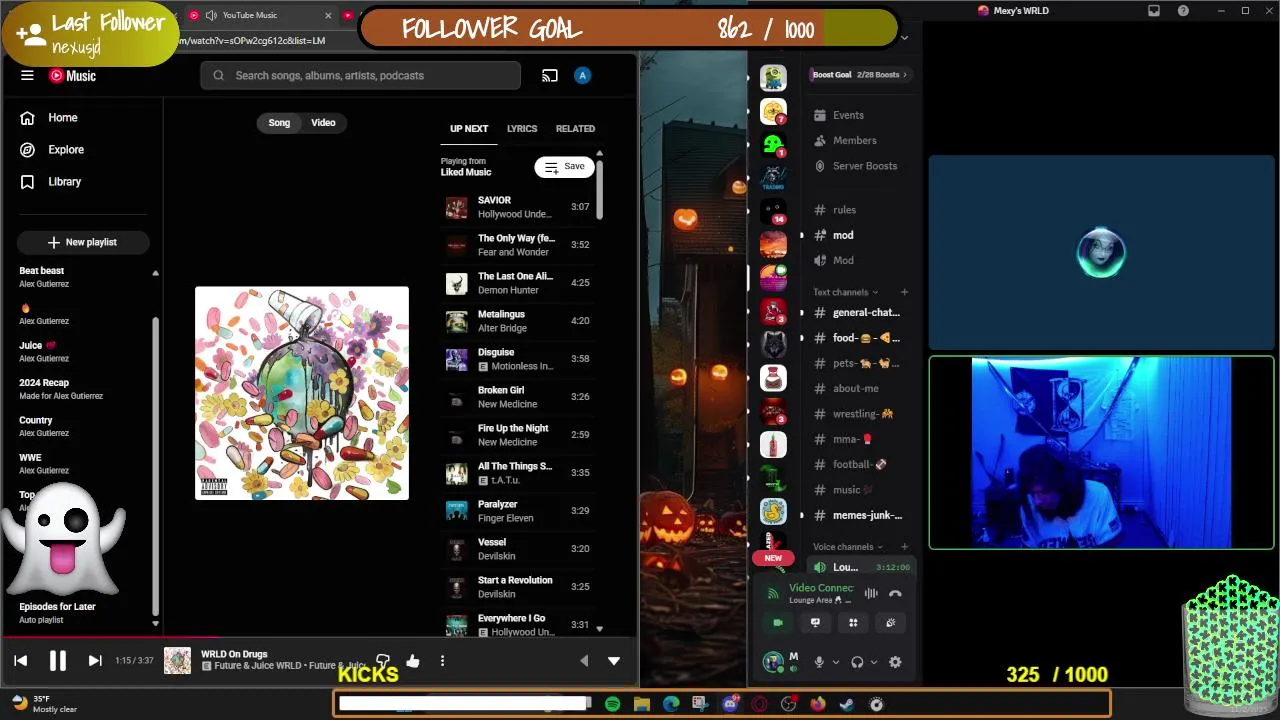The image size is (1280, 720).
Task: Open the weather widget on taskbar
Action: click(x=44, y=704)
